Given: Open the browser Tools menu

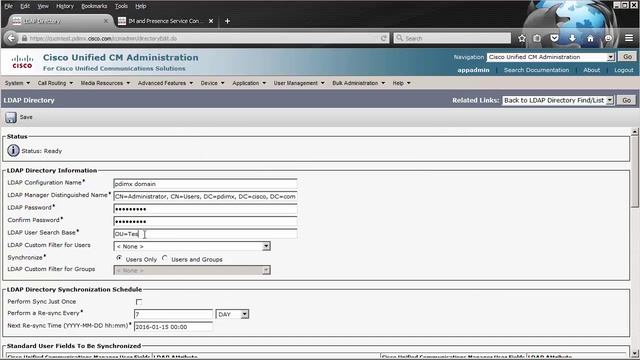Looking at the screenshot, I should click(121, 6).
